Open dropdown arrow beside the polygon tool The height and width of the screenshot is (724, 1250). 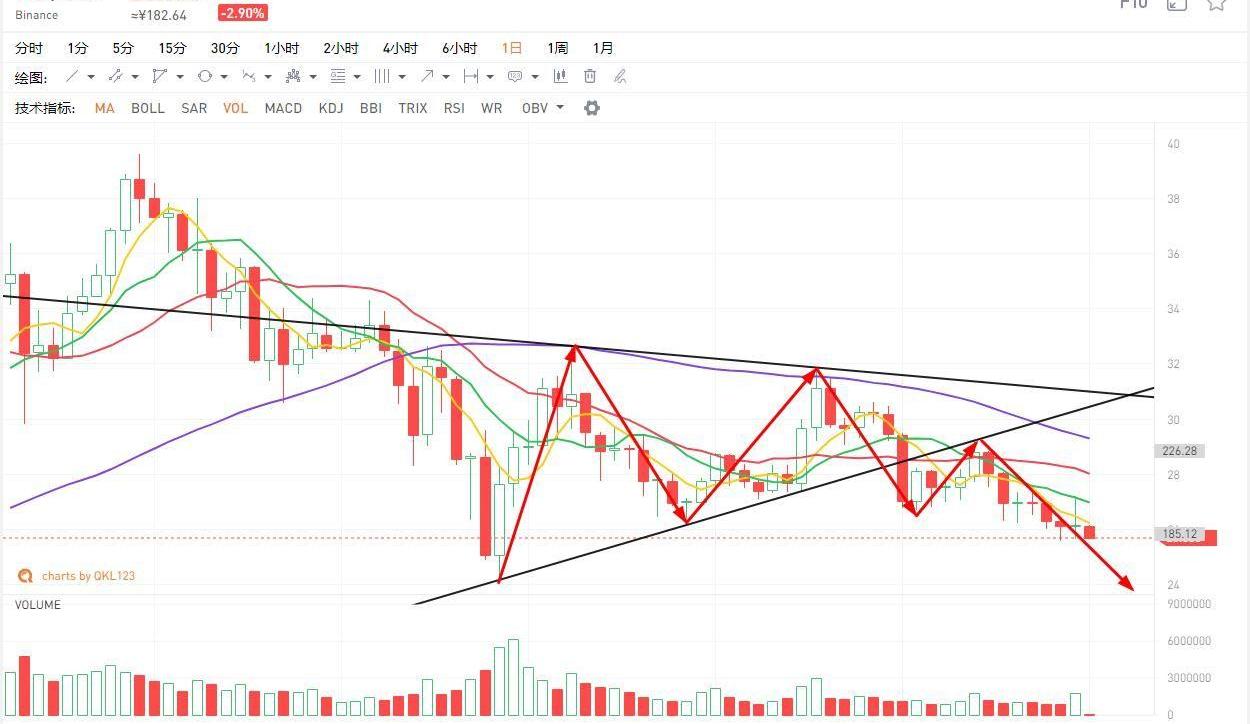coord(180,77)
